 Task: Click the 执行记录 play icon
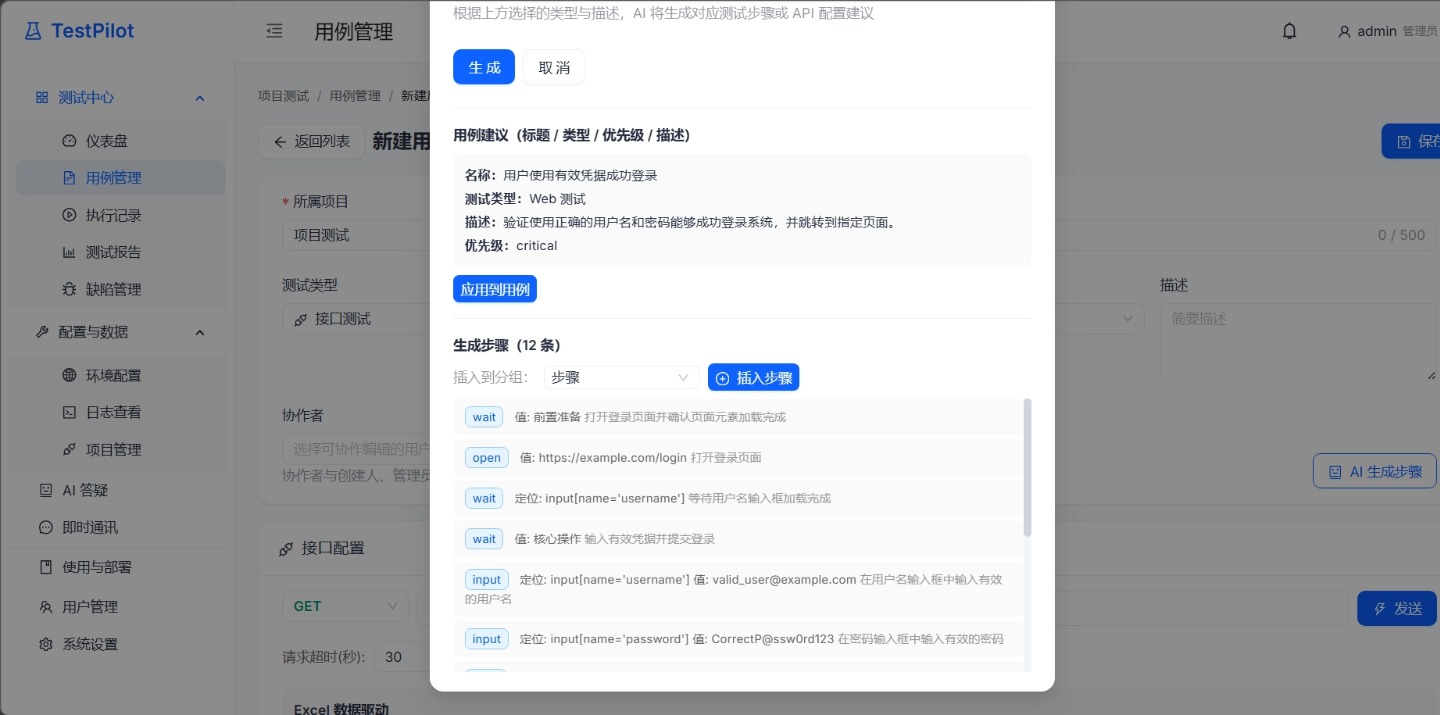pyautogui.click(x=69, y=215)
